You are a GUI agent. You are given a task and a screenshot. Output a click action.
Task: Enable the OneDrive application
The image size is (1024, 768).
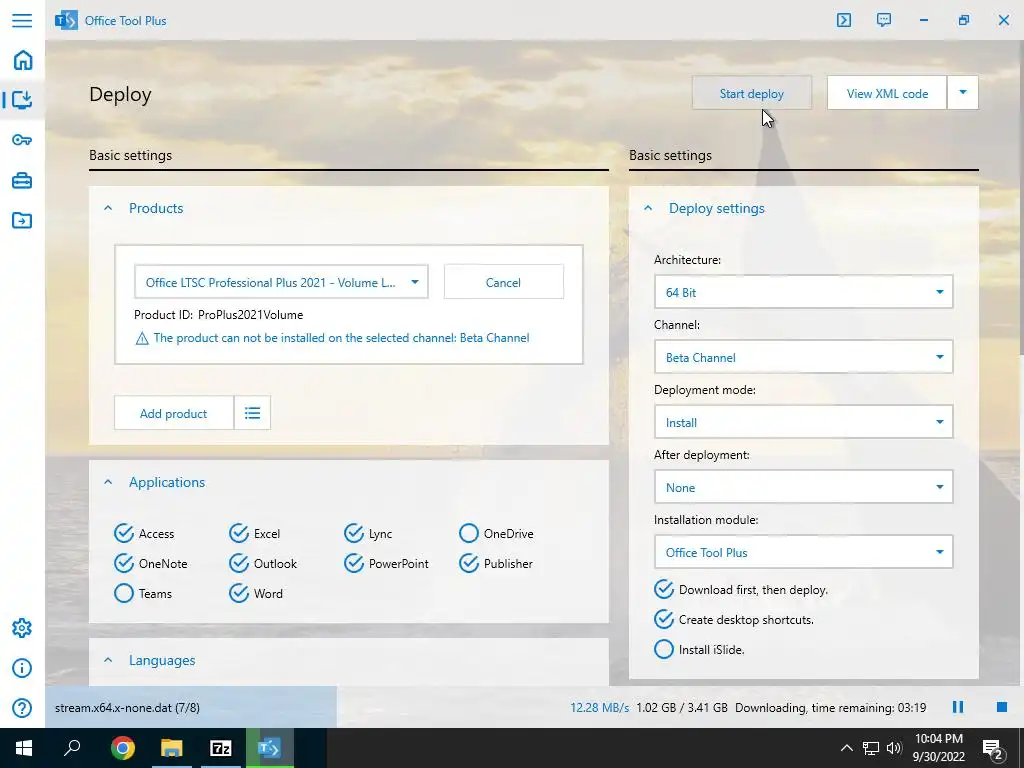496,534
